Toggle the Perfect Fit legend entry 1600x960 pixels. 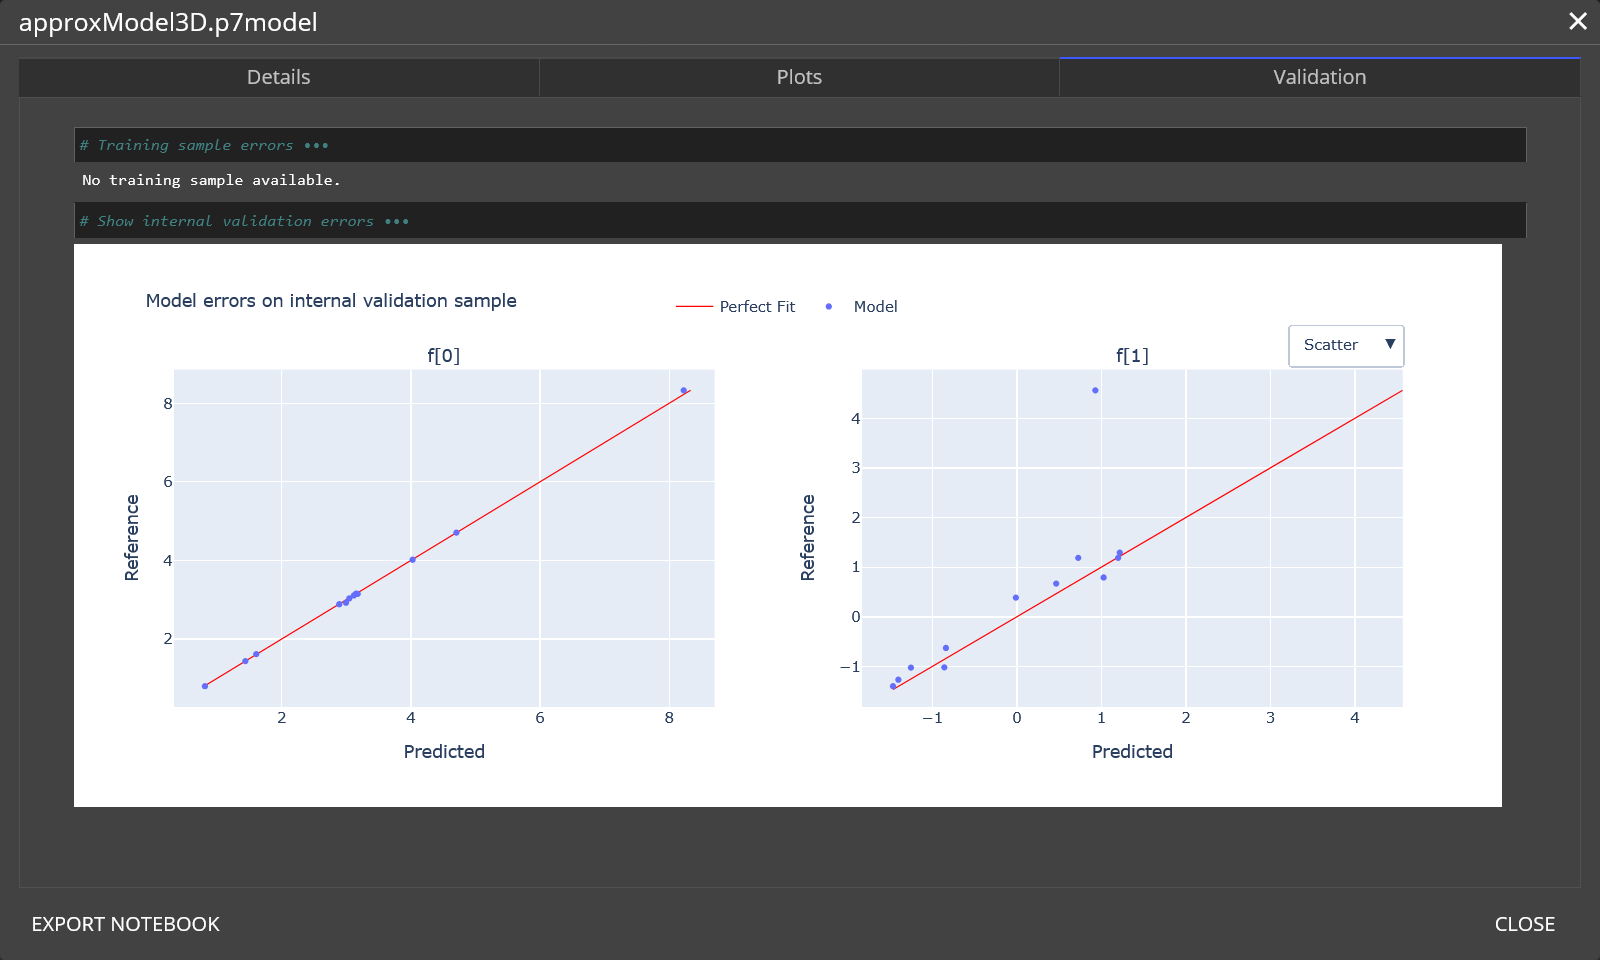736,307
